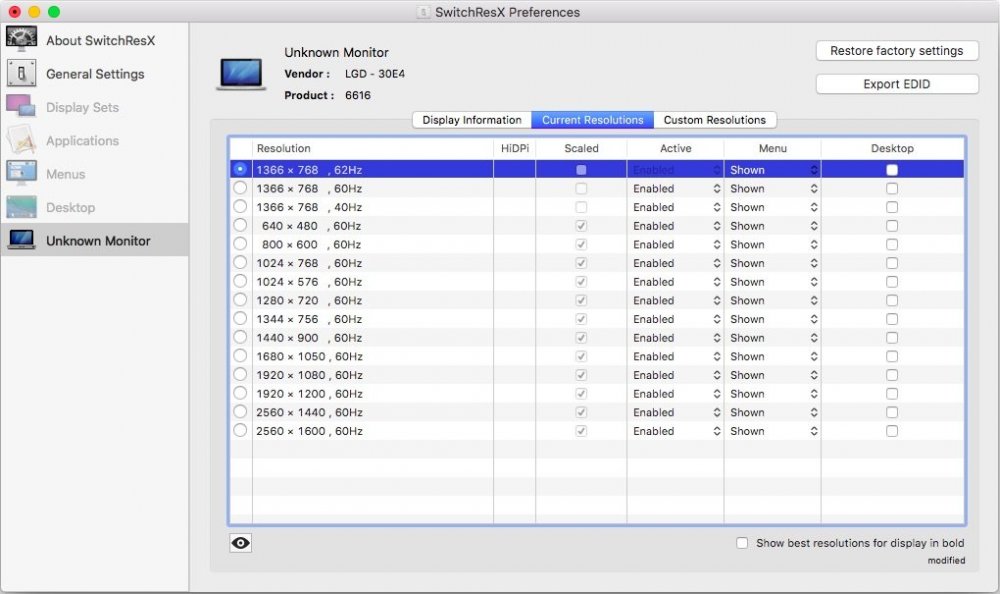
Task: Open the Menu dropdown for 1920 x 1080
Action: point(772,375)
